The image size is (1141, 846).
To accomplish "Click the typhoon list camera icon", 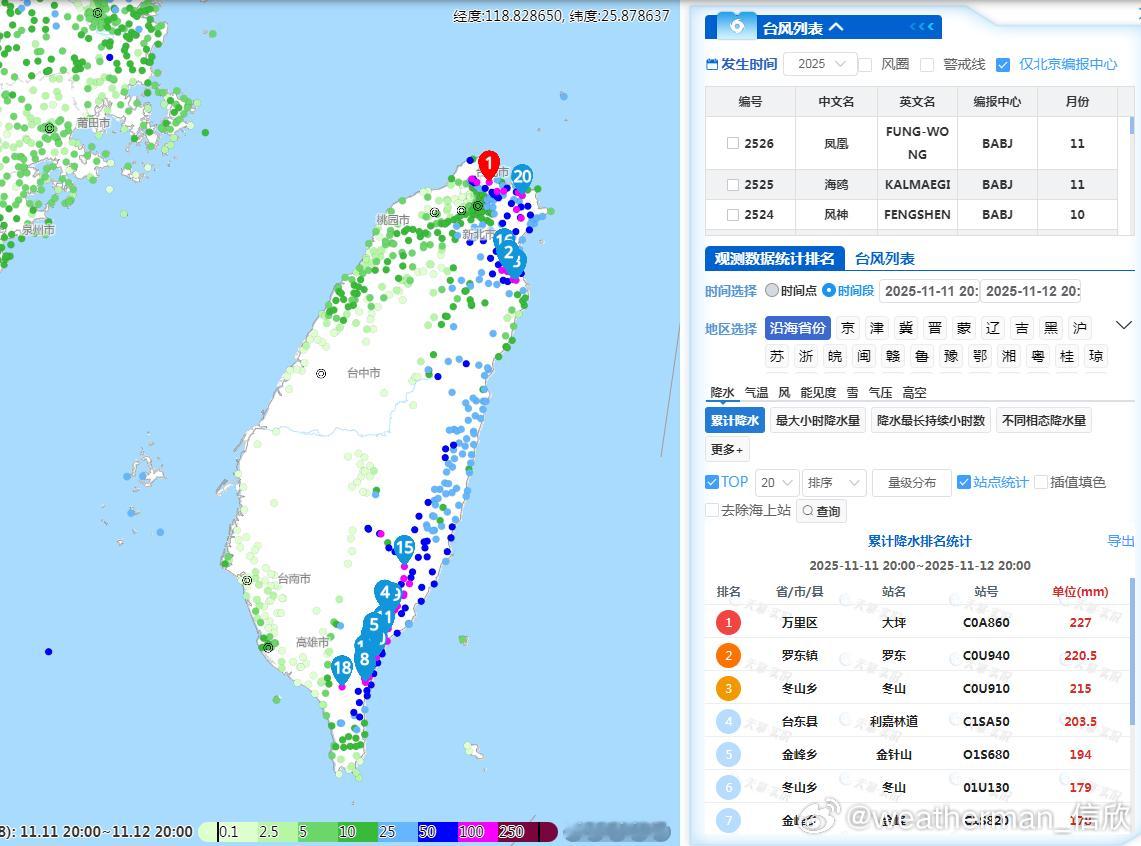I will (x=736, y=26).
